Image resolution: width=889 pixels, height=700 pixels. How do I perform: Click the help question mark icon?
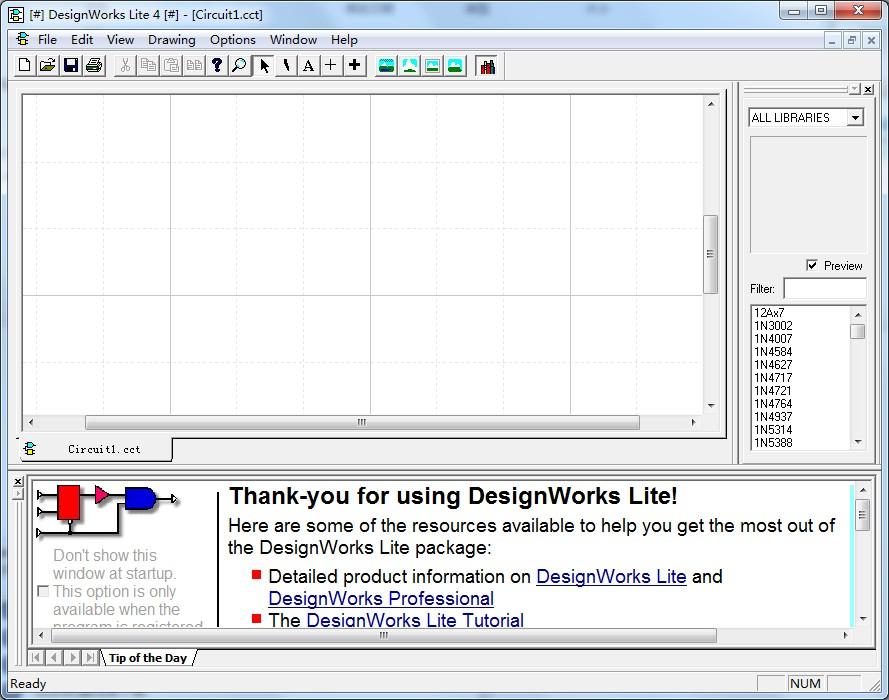217,66
